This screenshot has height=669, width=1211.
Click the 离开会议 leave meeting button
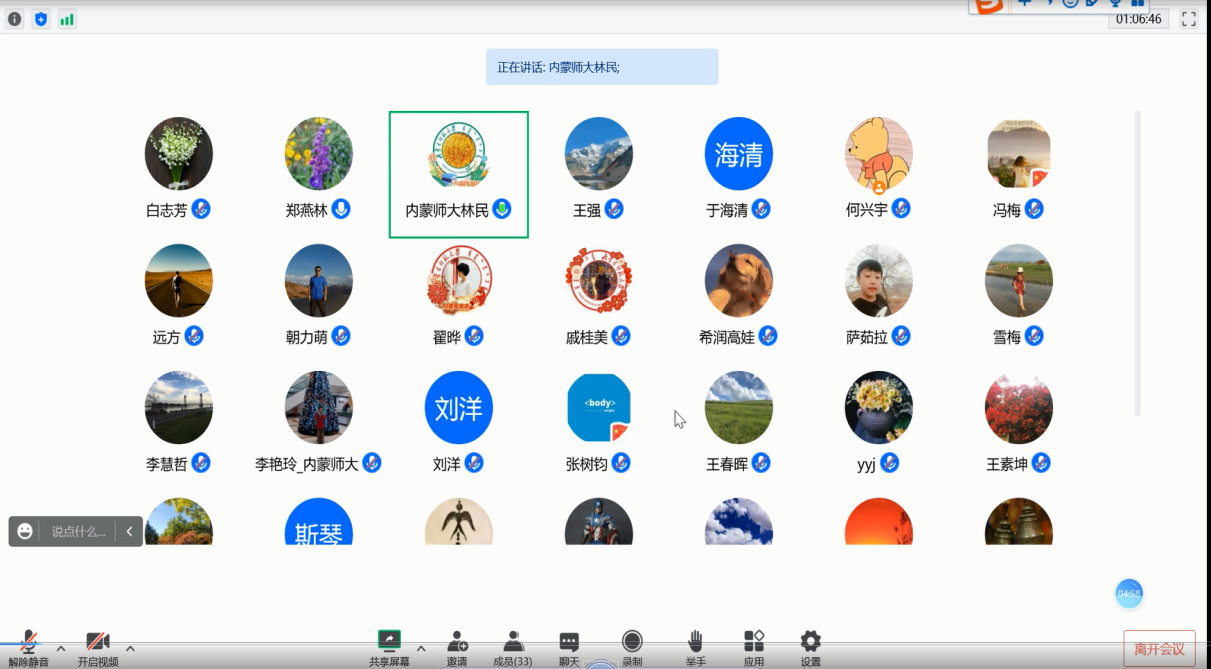pyautogui.click(x=1159, y=649)
